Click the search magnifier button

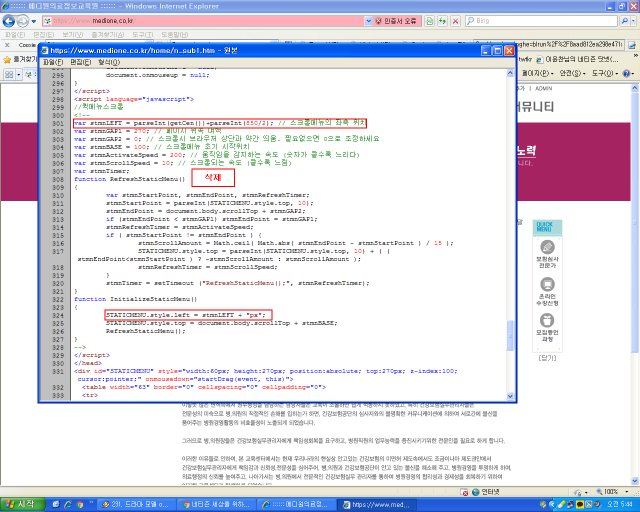pos(624,21)
